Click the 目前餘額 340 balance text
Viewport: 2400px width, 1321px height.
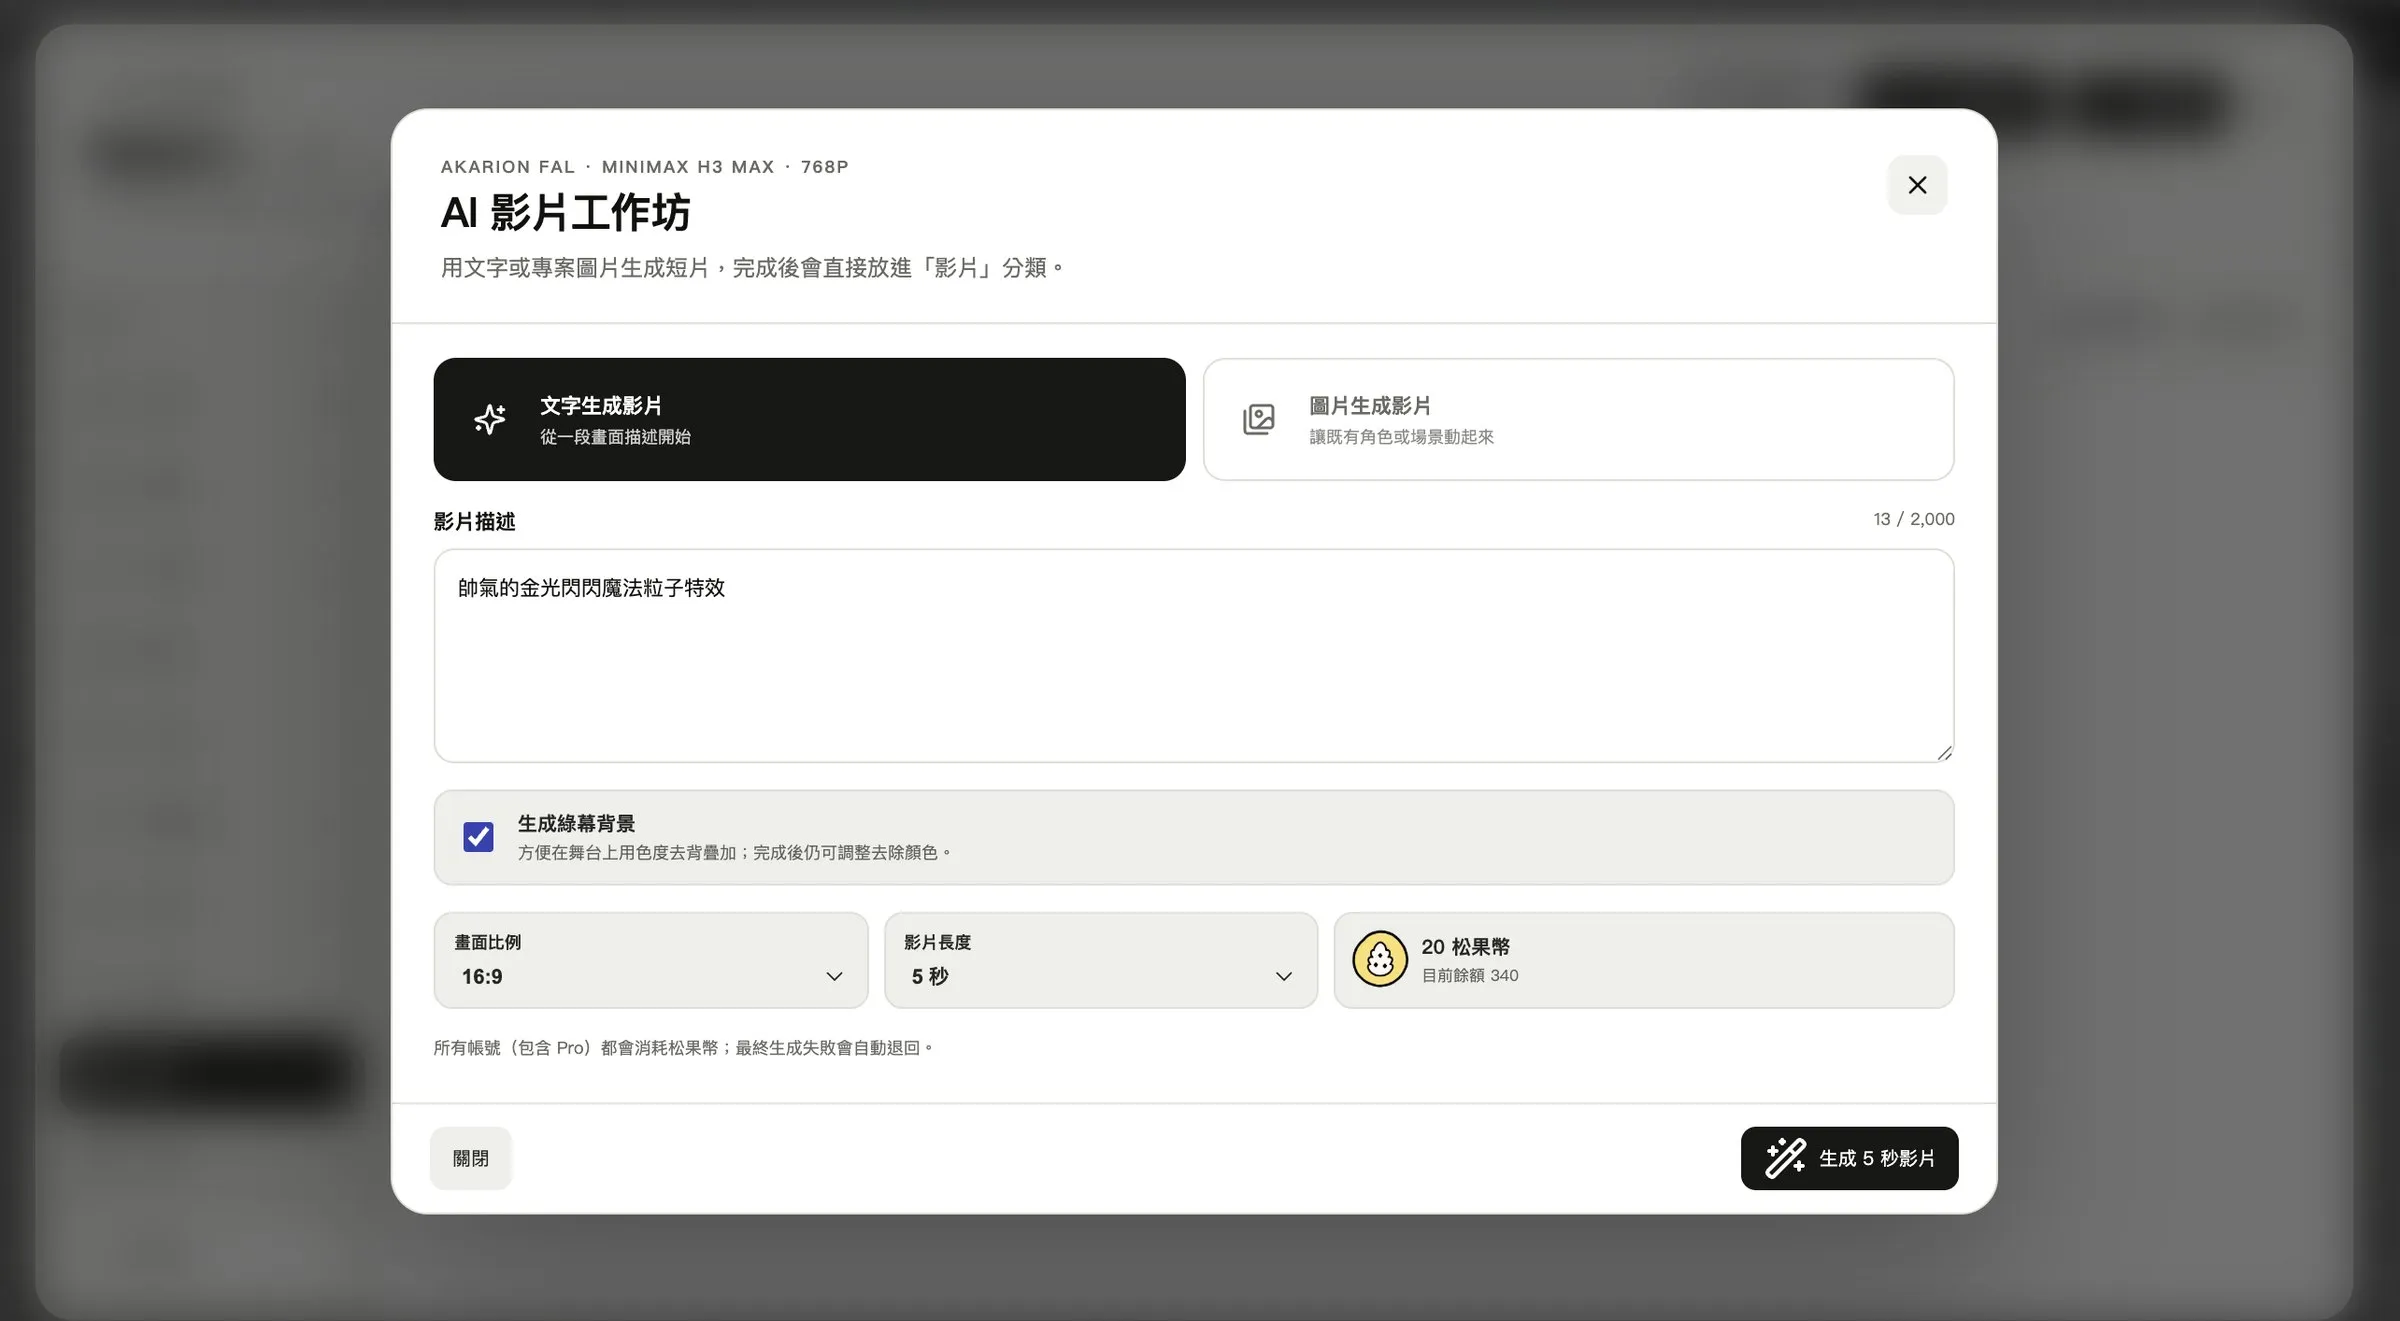click(x=1470, y=975)
